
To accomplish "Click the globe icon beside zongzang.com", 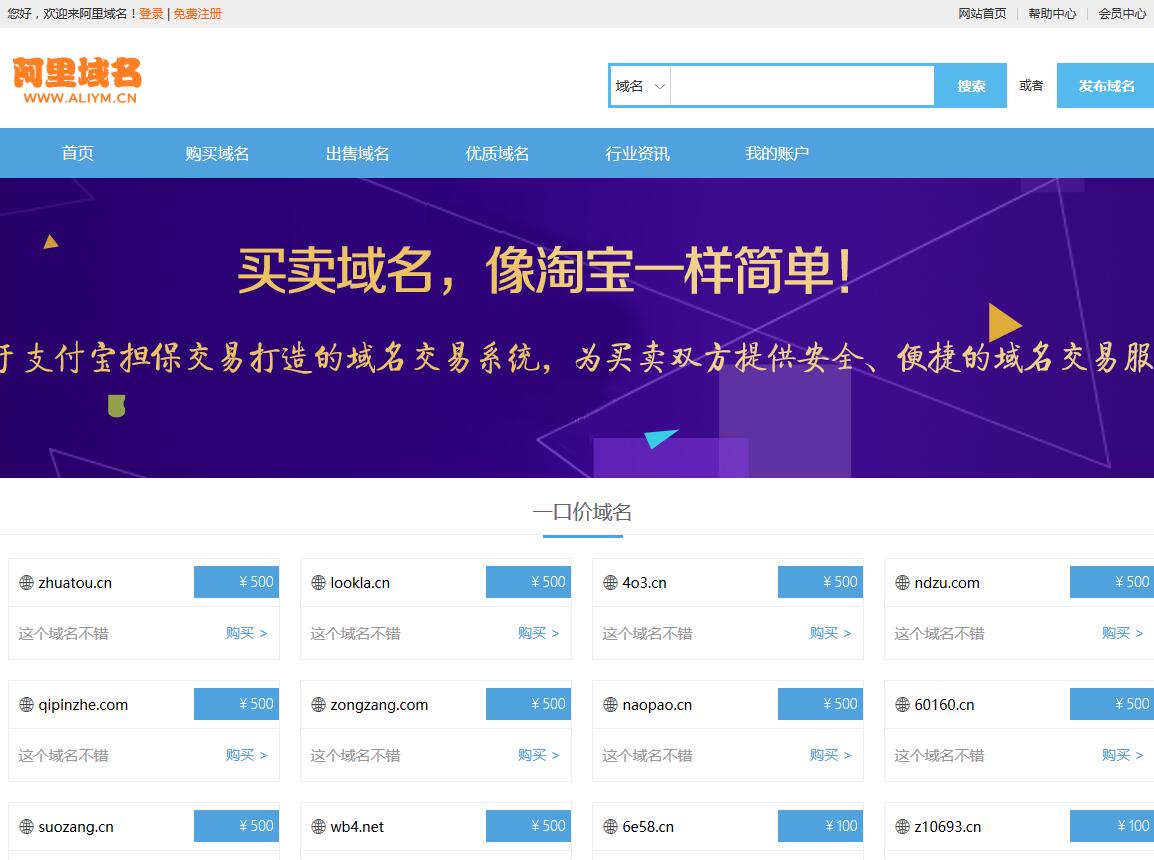I will pyautogui.click(x=319, y=705).
